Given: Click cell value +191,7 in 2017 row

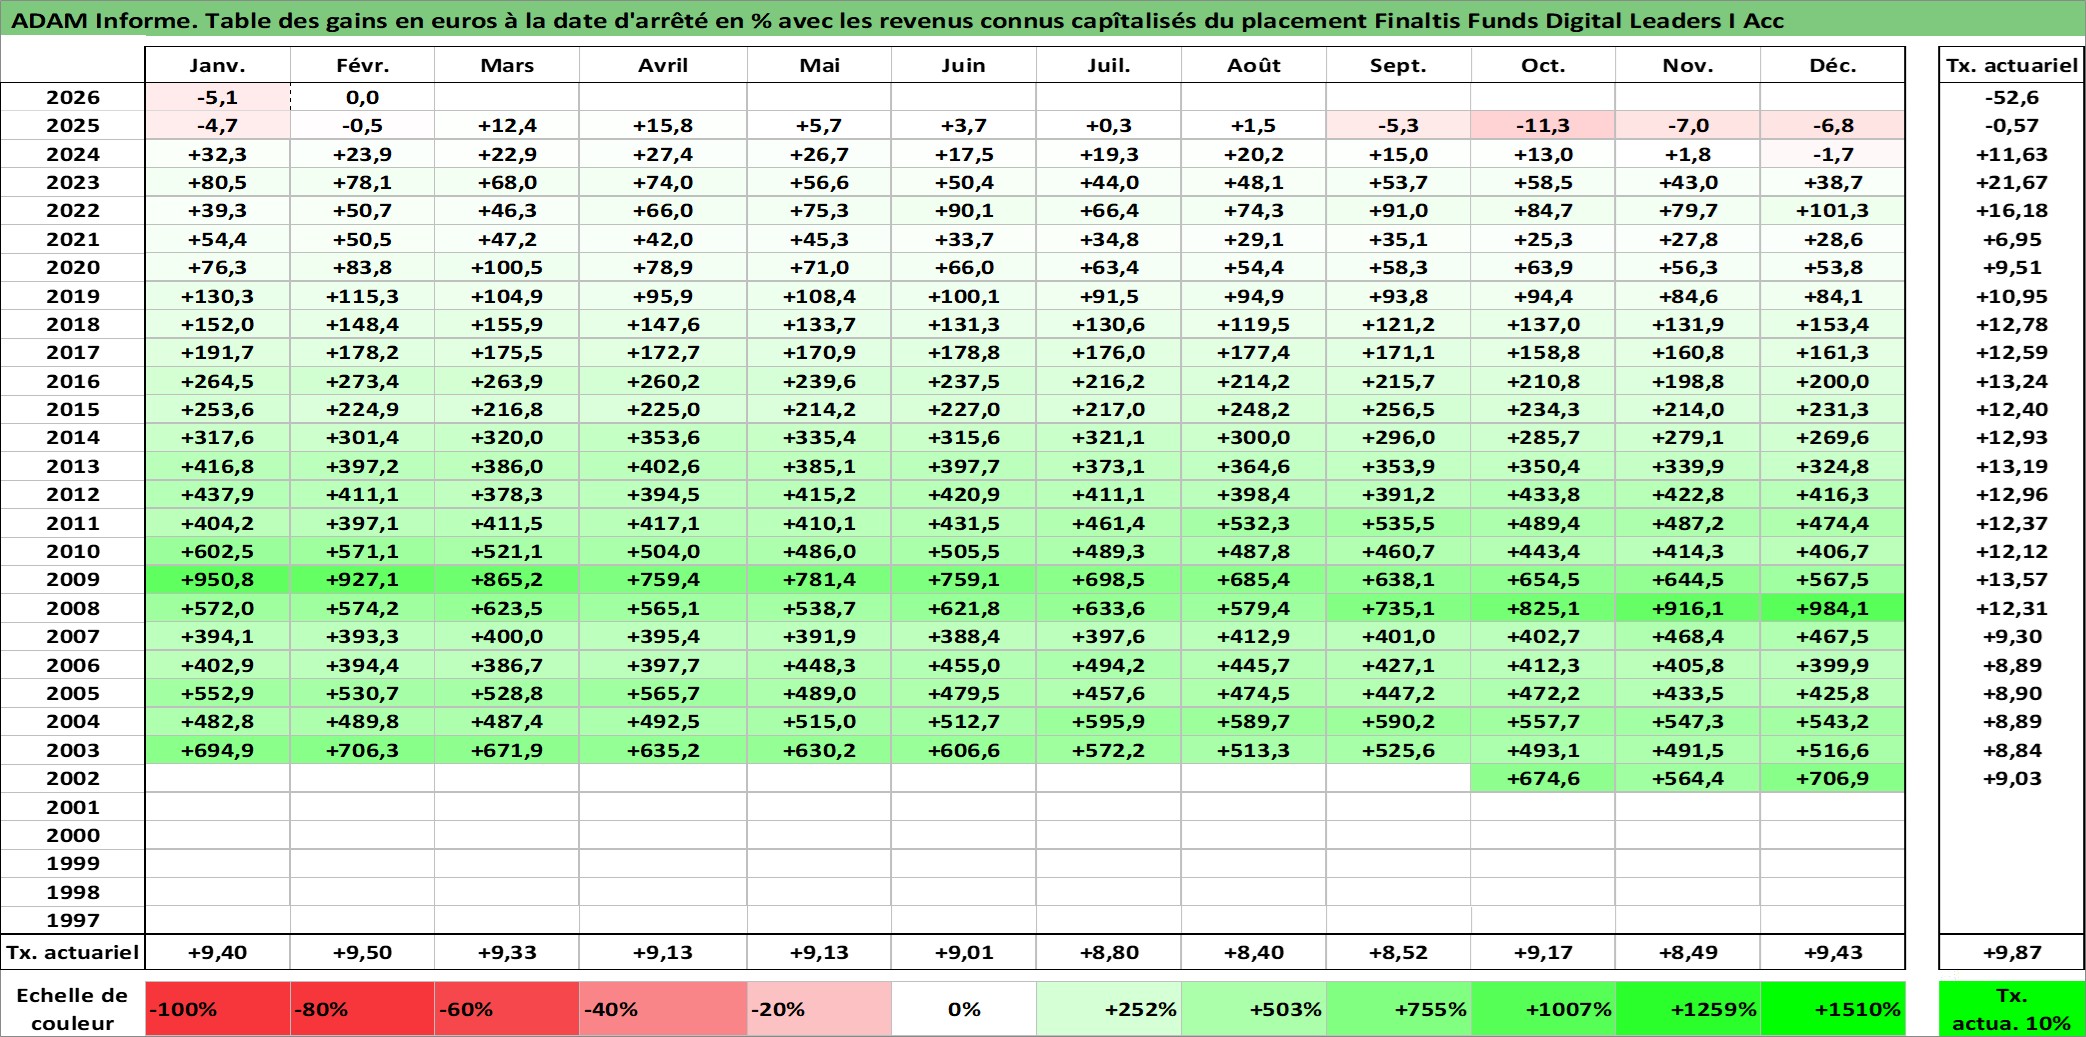Looking at the screenshot, I should pyautogui.click(x=217, y=352).
